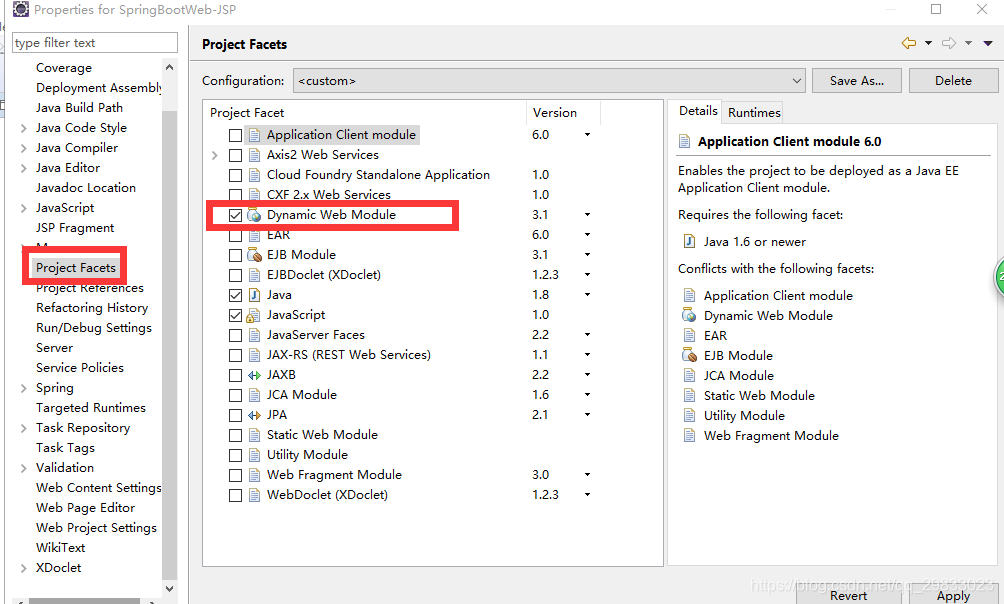Click the Utility Module facet icon
The height and width of the screenshot is (604, 1004).
click(254, 455)
